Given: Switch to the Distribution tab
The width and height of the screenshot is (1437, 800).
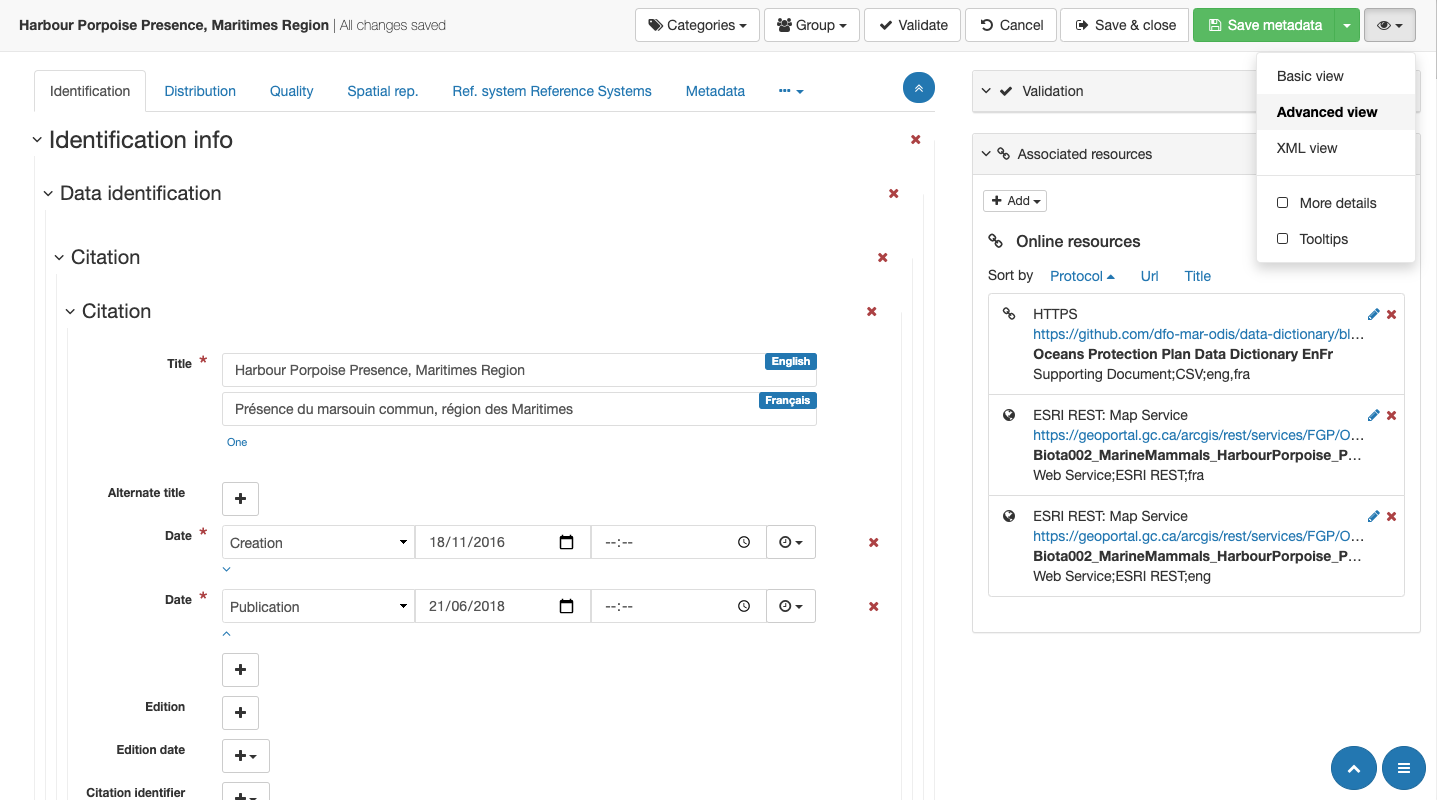Looking at the screenshot, I should (x=200, y=91).
